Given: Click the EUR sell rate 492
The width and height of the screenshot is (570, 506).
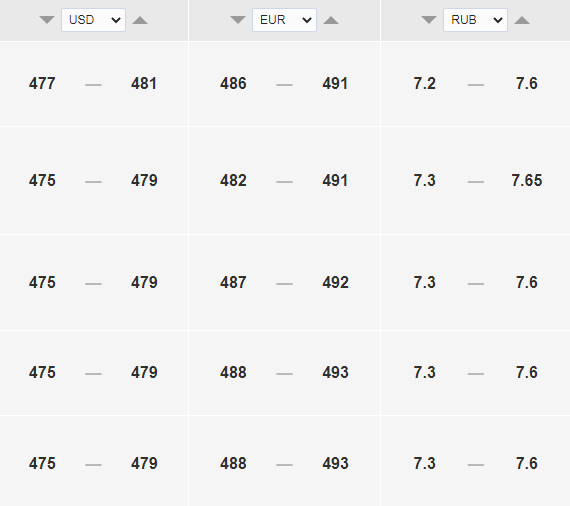Looking at the screenshot, I should (x=335, y=282).
